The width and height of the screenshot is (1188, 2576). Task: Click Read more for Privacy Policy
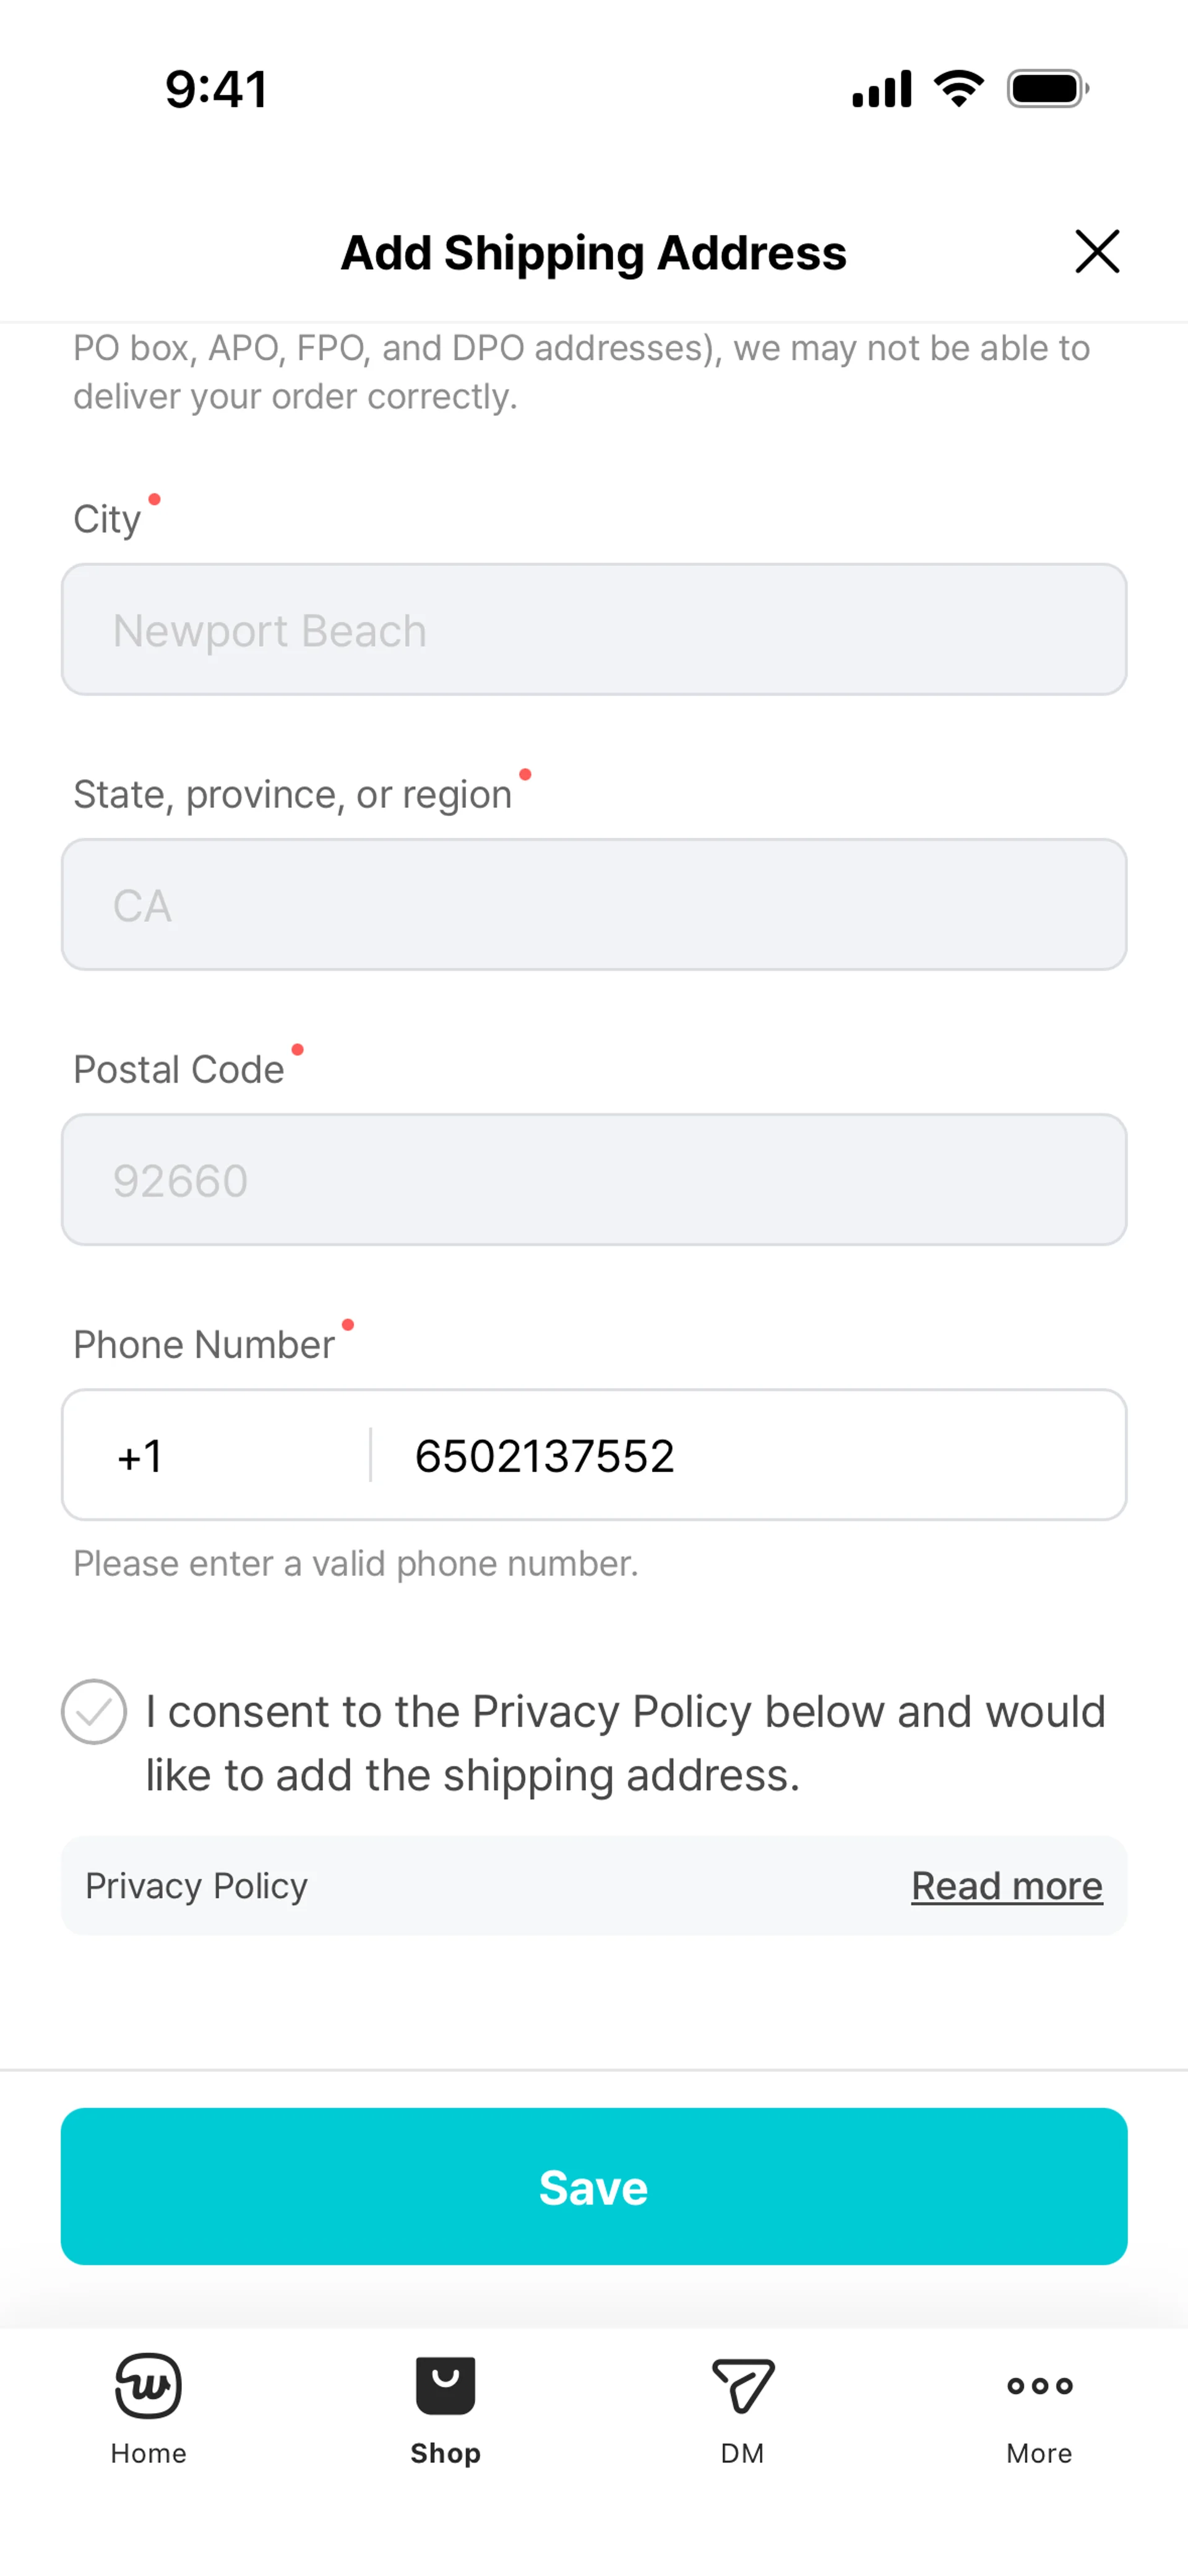tap(1006, 1886)
